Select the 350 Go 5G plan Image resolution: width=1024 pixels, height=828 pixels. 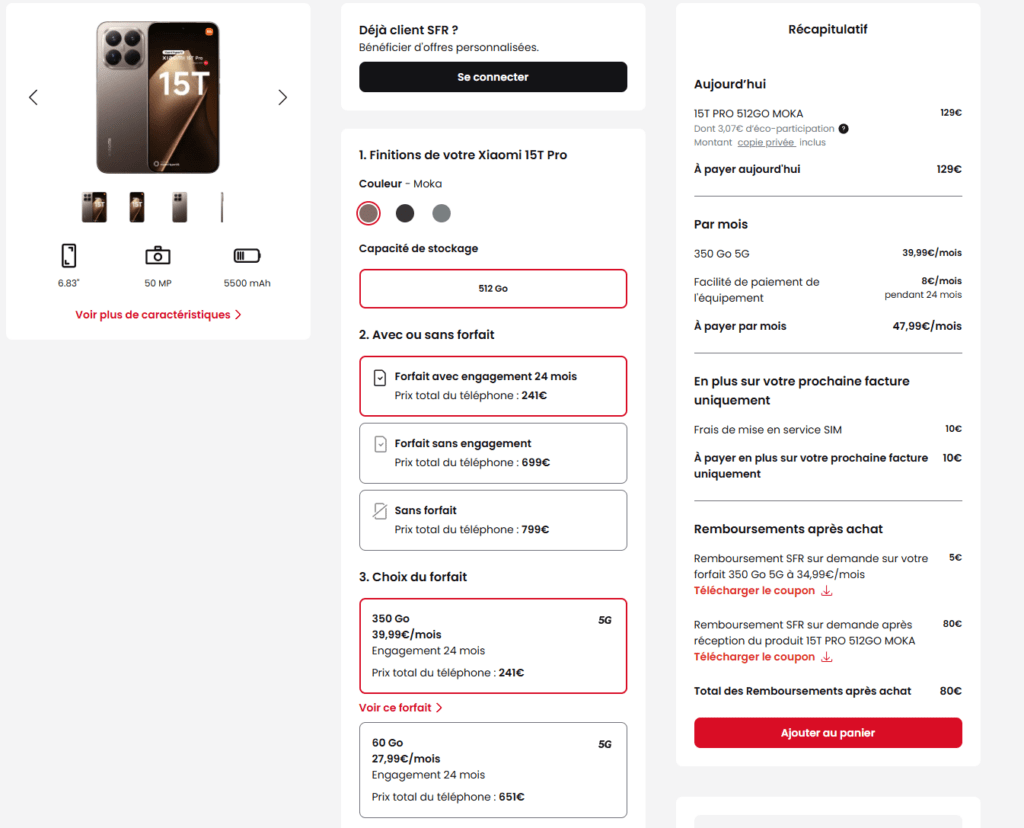pos(493,646)
